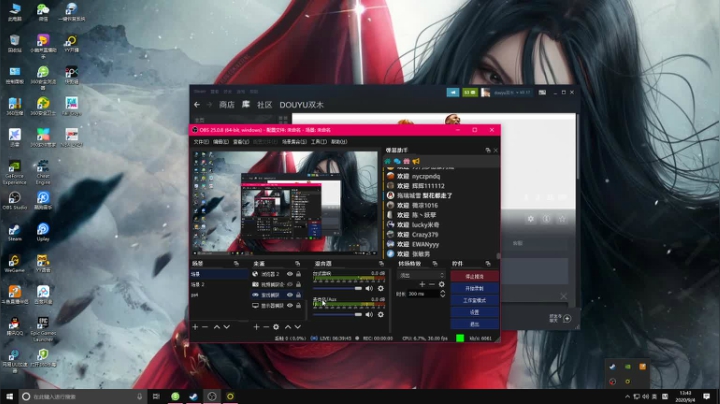Open Mic/Aux channel settings gear

point(381,314)
